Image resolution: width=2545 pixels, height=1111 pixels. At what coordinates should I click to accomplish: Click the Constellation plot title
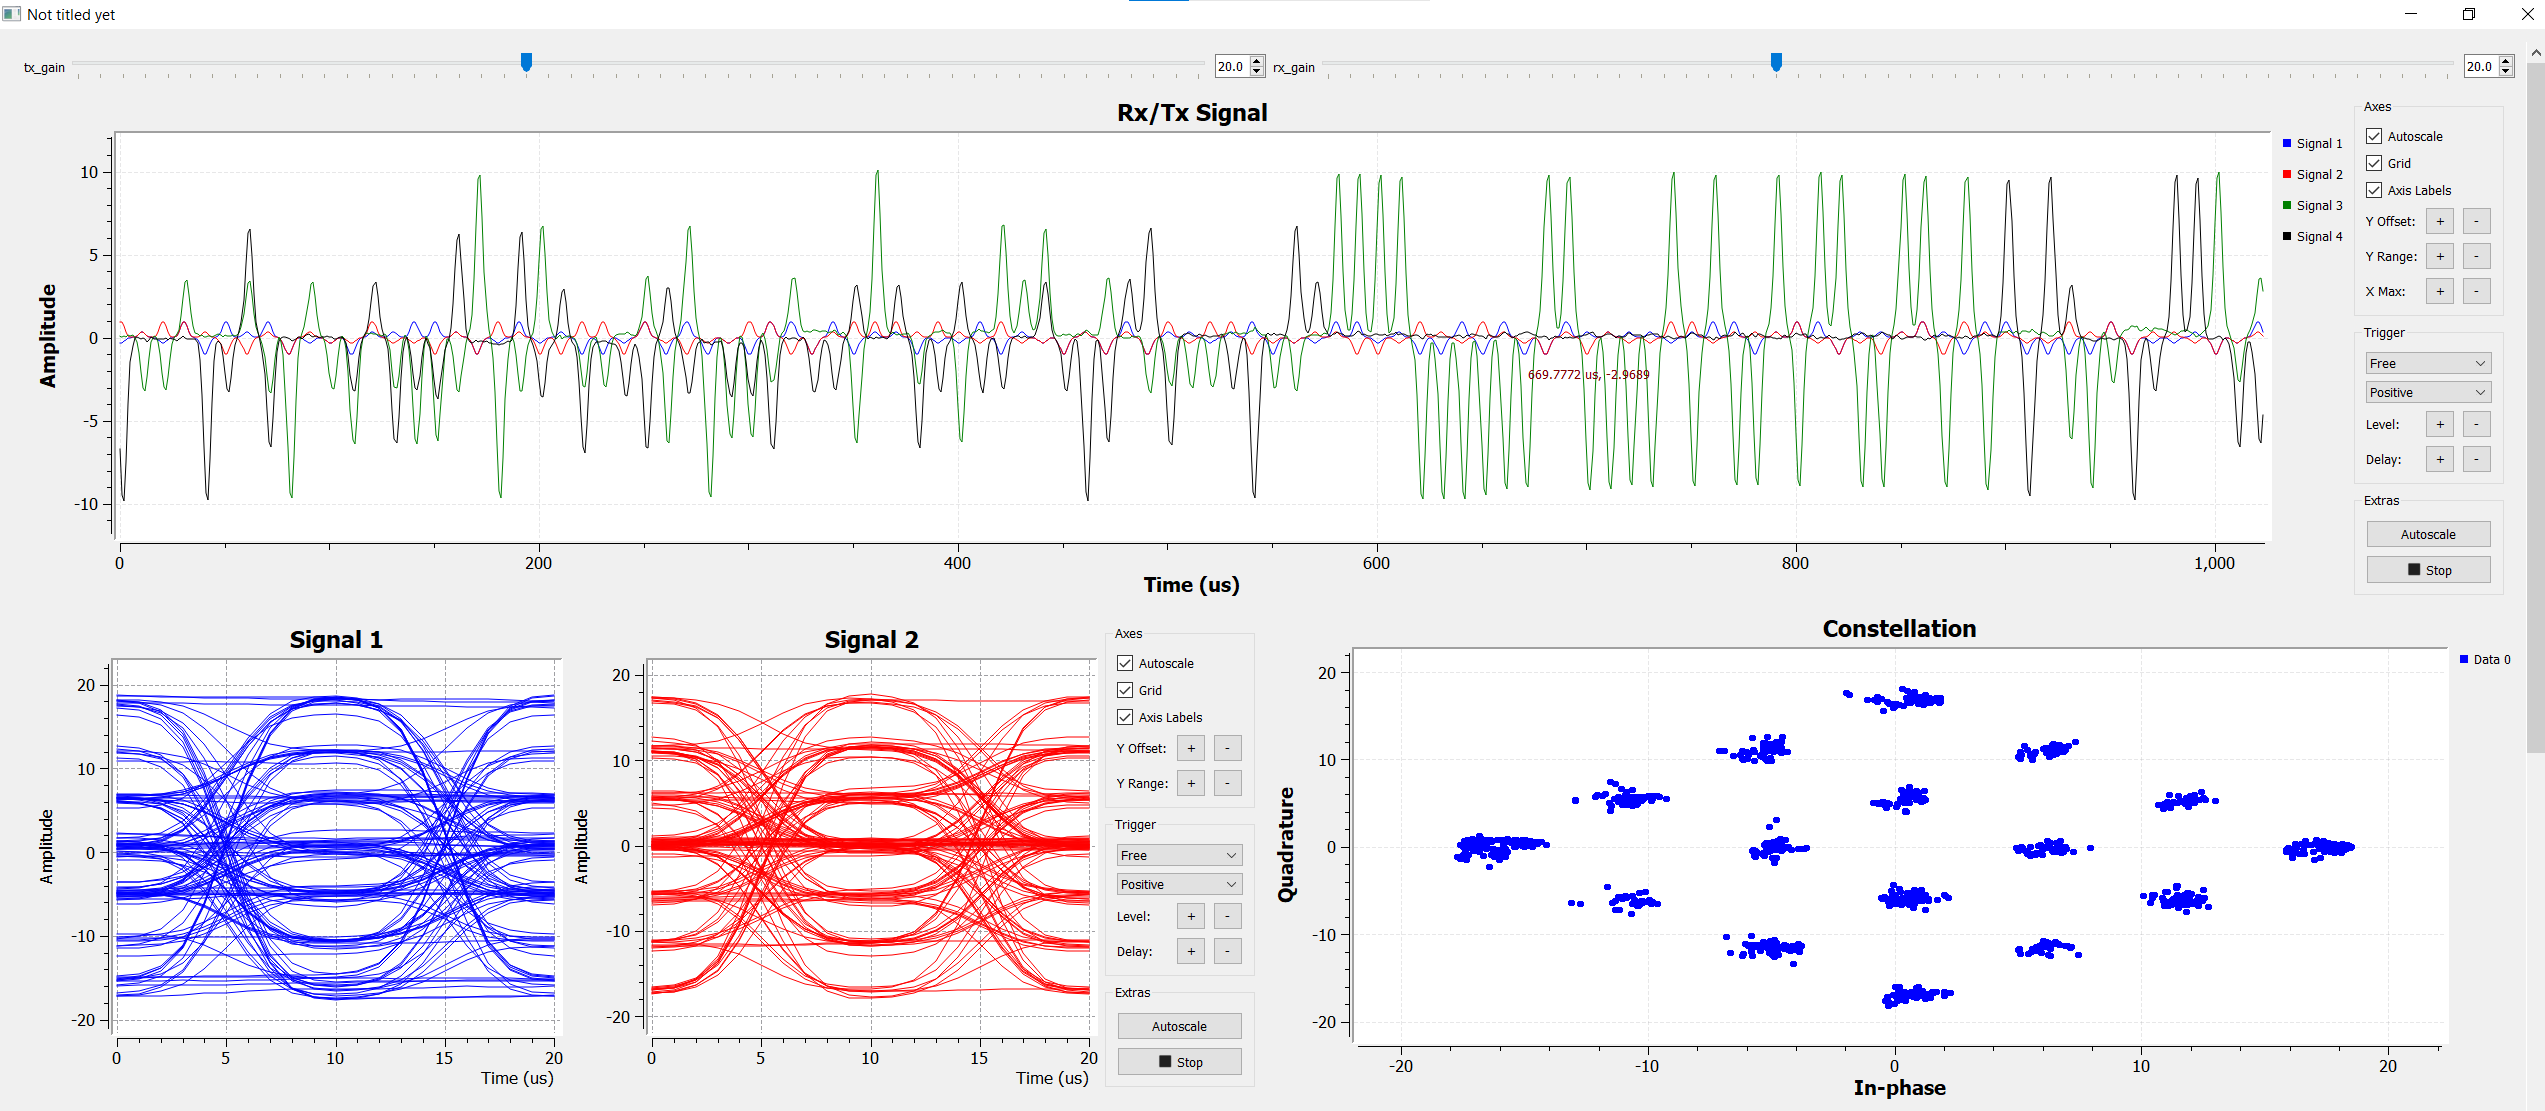(1899, 629)
